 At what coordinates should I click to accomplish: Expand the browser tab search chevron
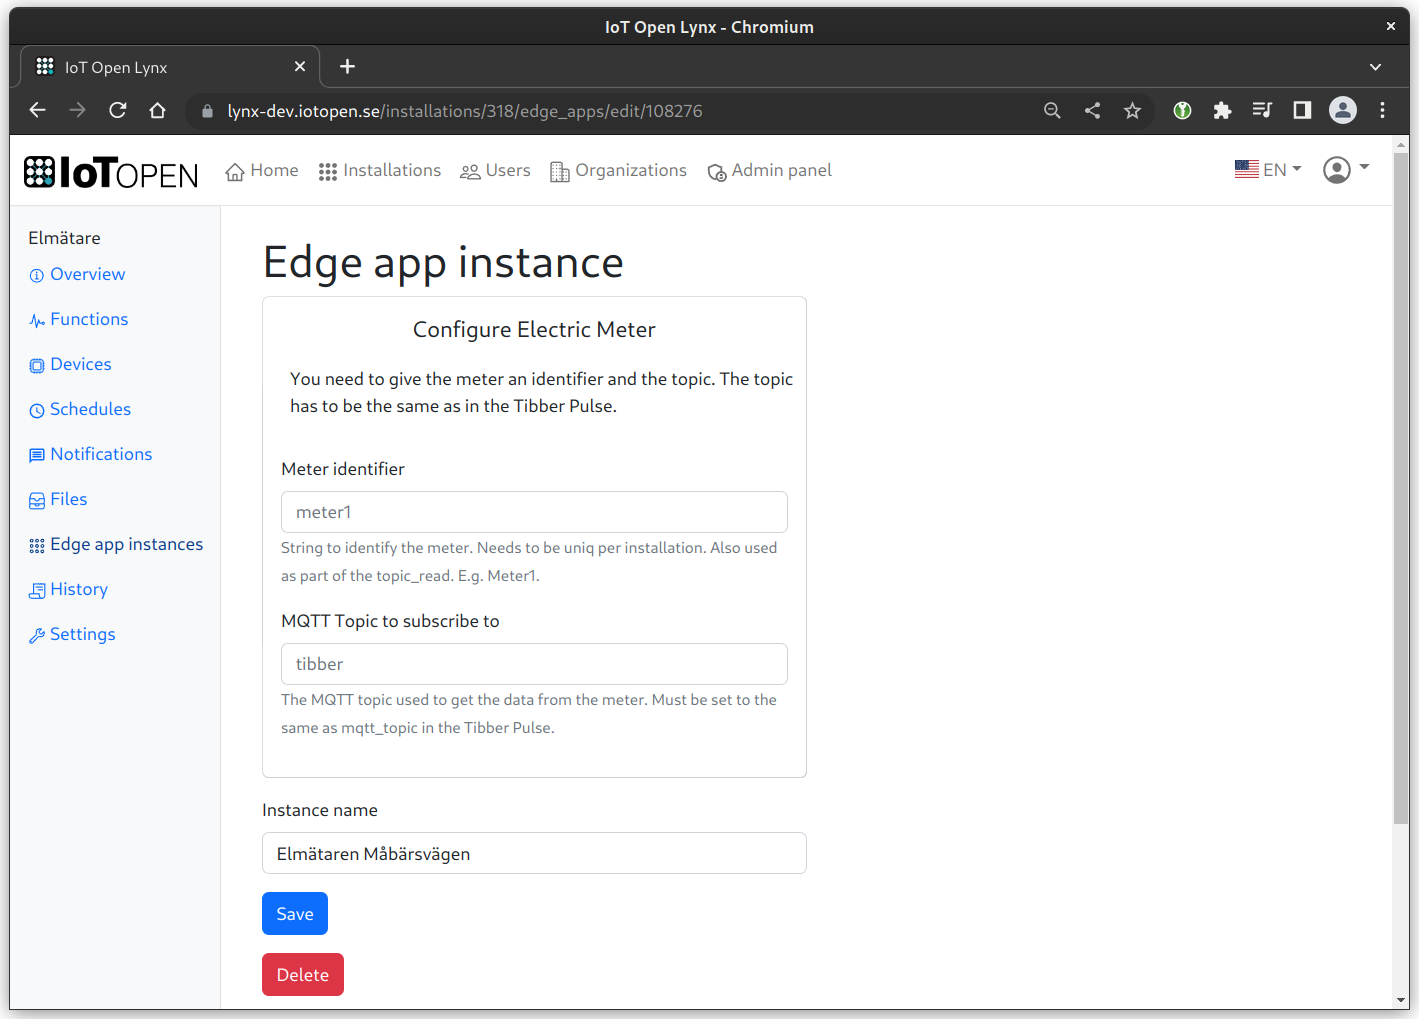click(x=1376, y=66)
